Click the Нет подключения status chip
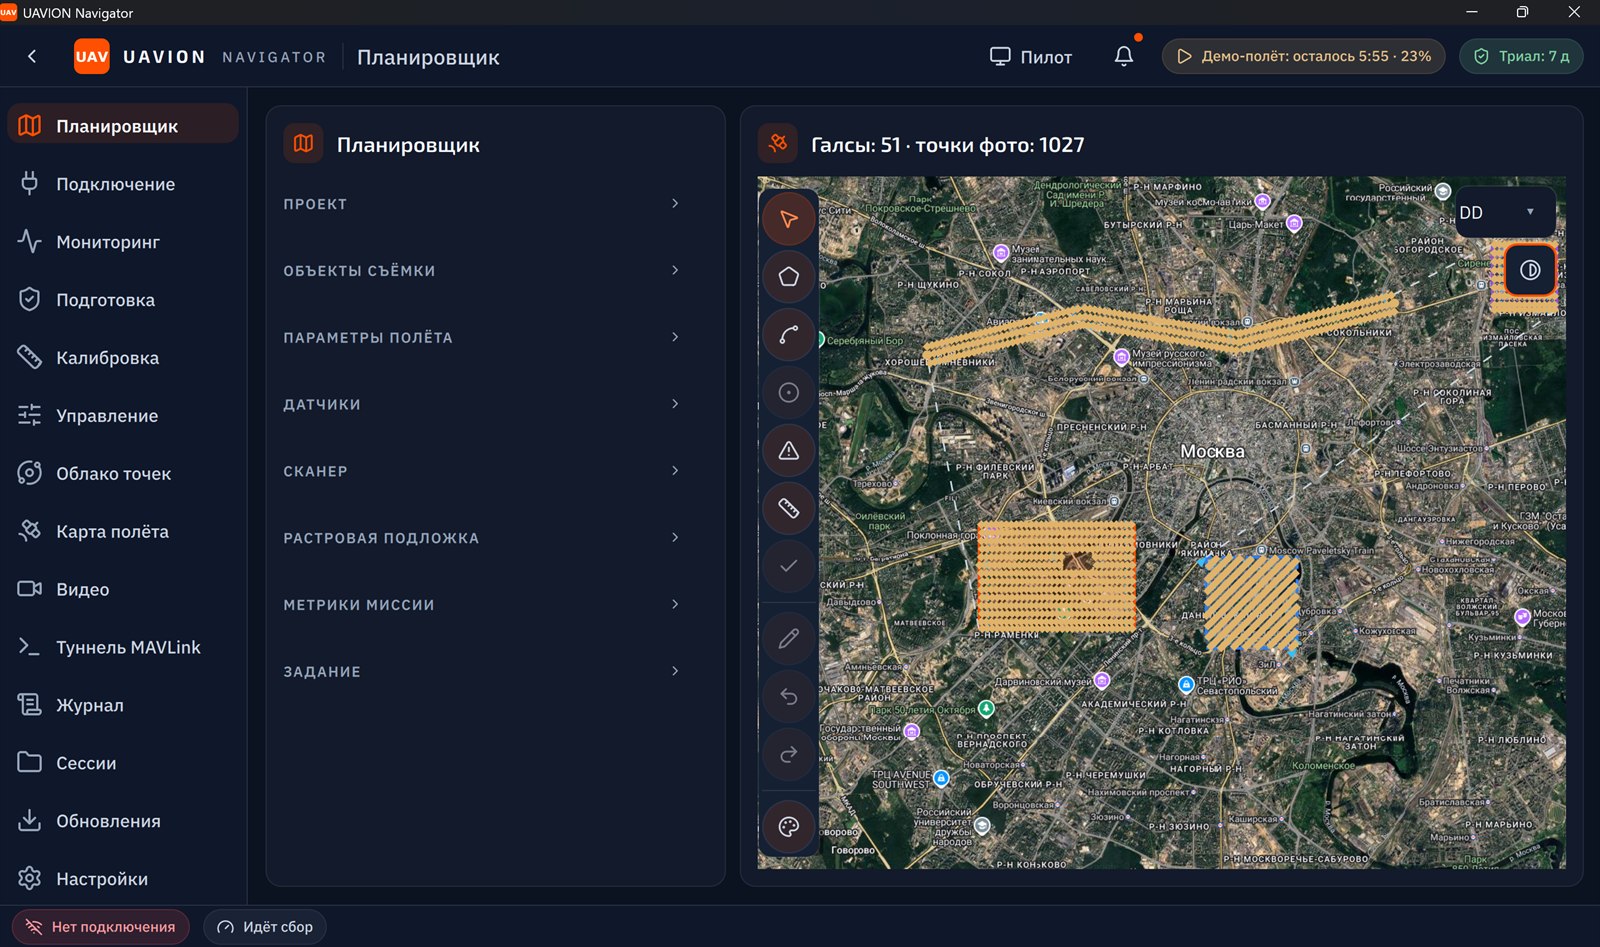The image size is (1600, 947). (101, 927)
